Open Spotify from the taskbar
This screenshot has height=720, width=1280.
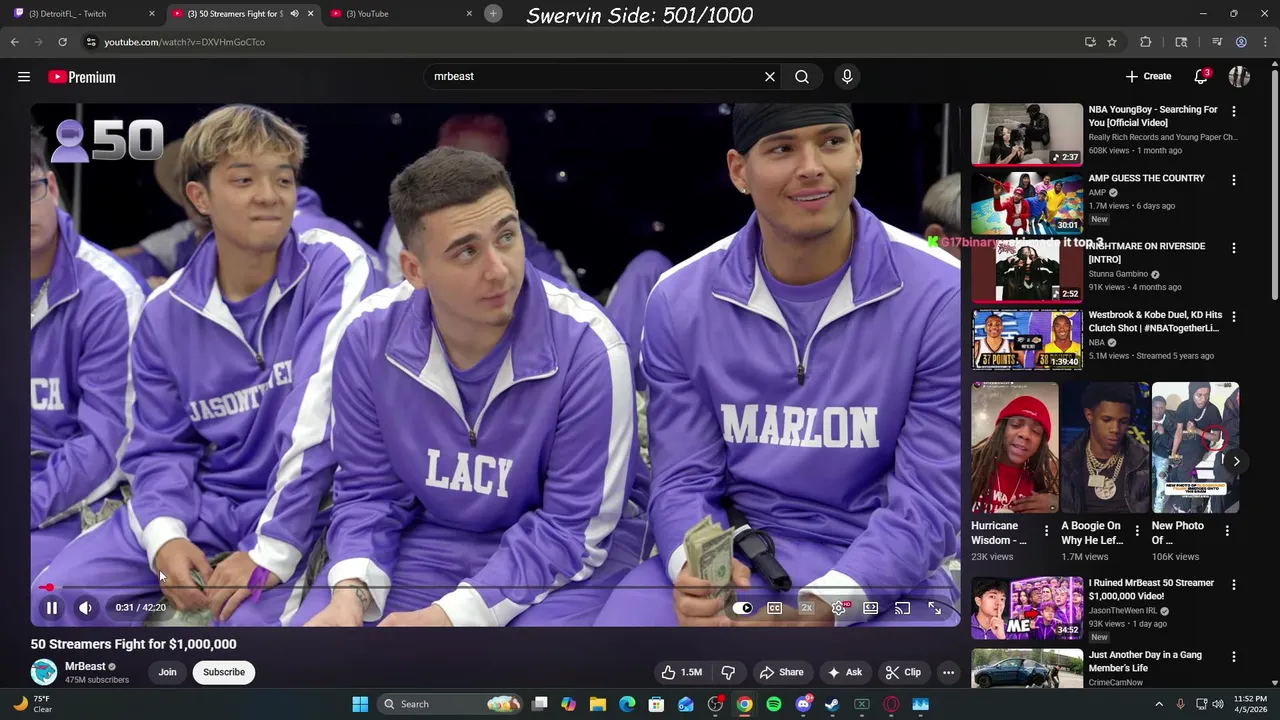click(x=774, y=704)
